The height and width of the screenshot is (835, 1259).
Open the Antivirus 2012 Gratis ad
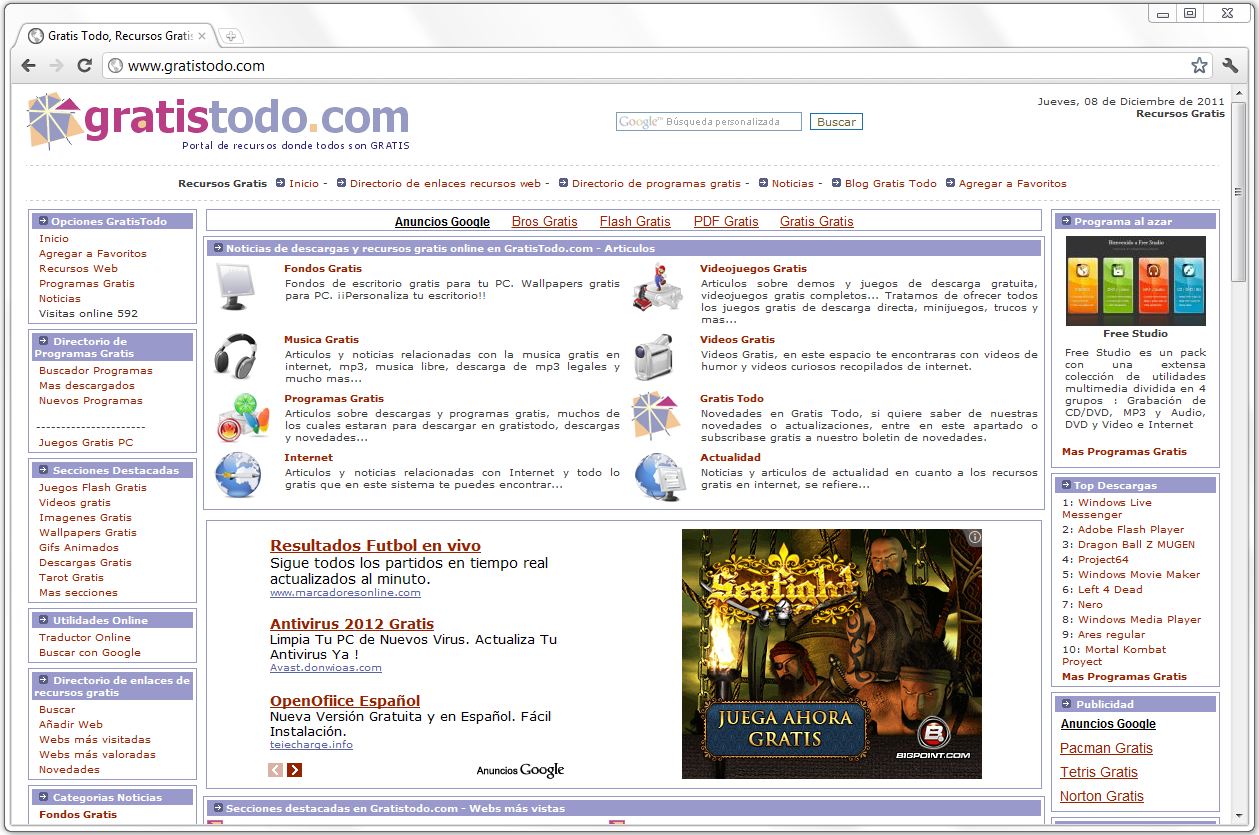click(x=352, y=624)
